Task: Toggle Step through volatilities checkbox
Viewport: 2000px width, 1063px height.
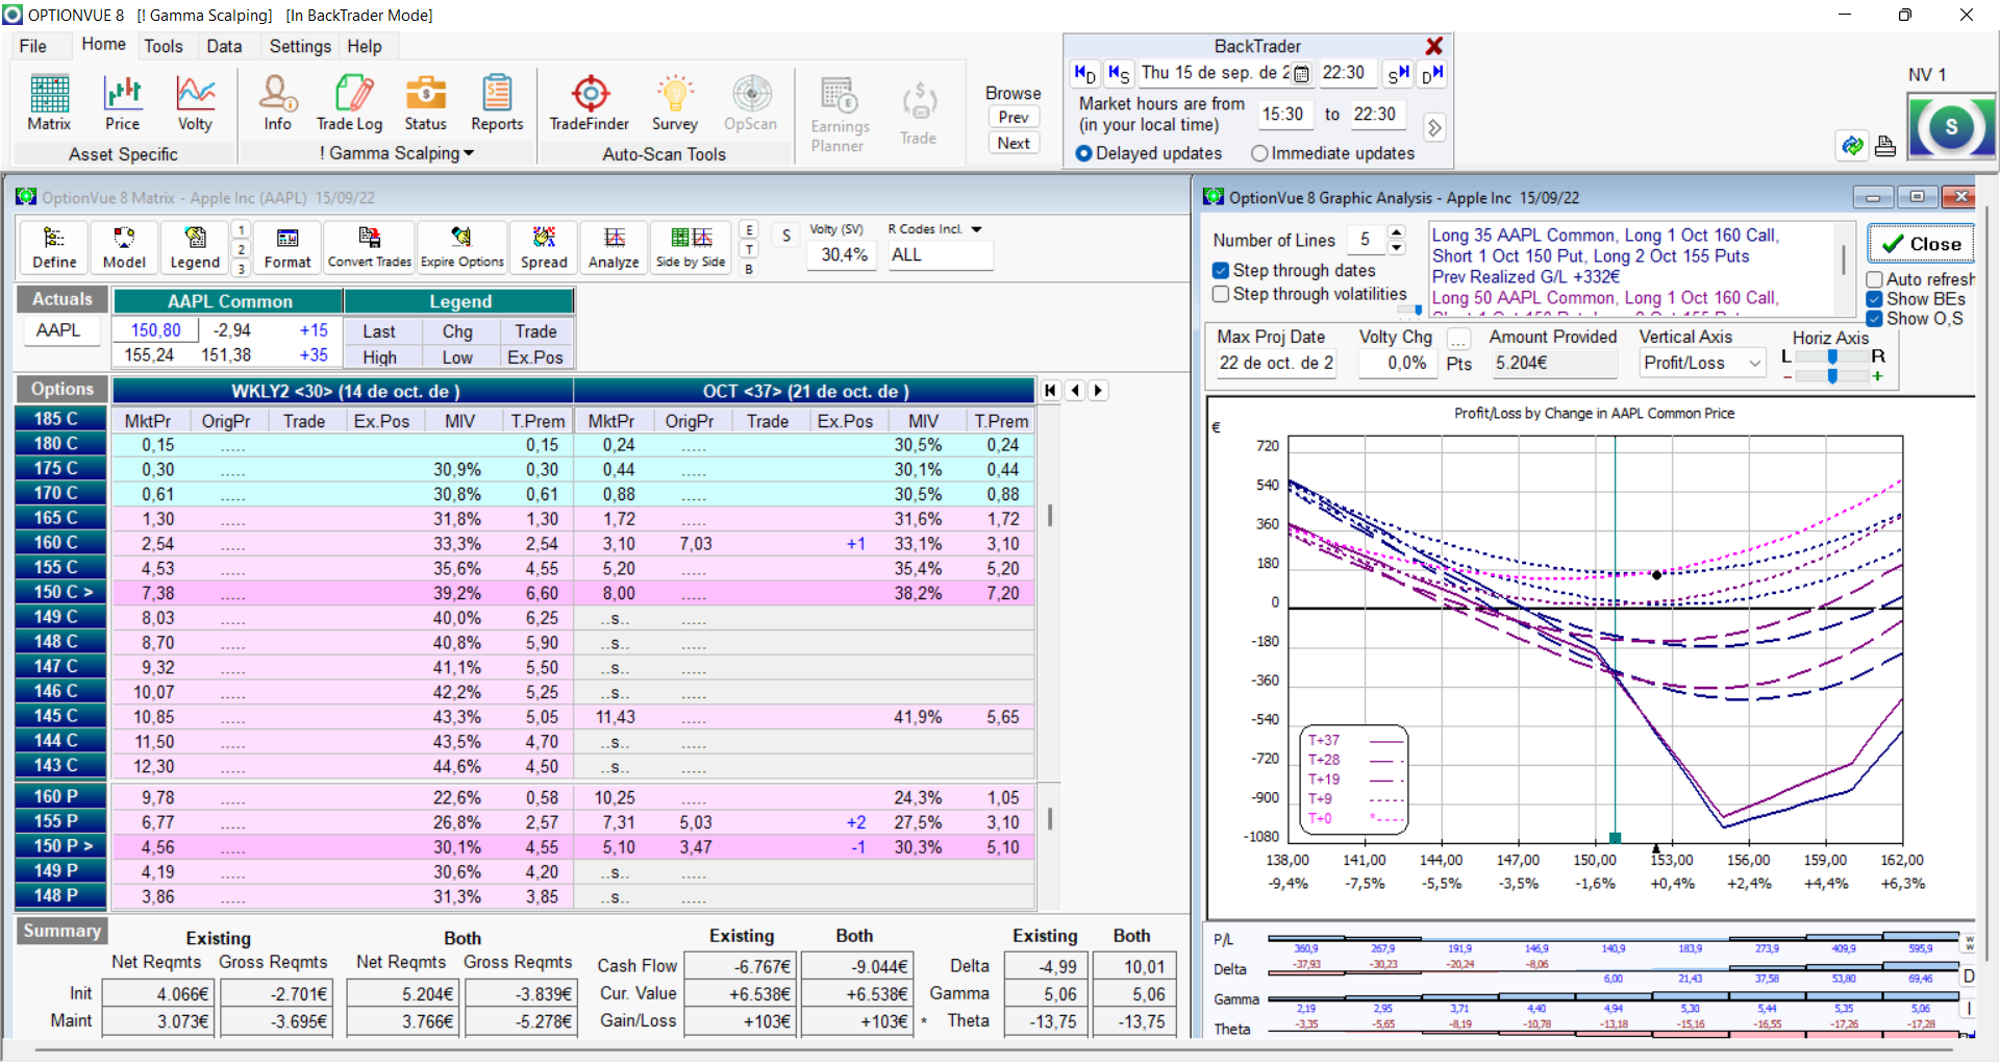Action: coord(1221,294)
